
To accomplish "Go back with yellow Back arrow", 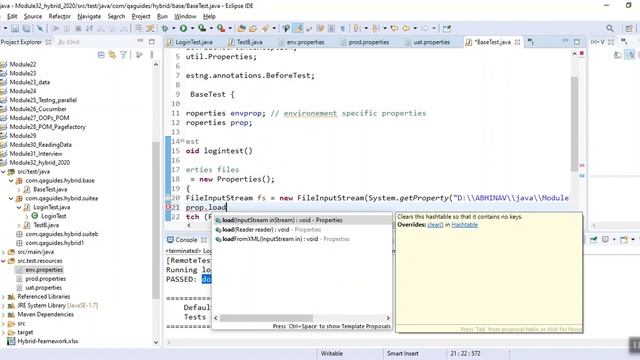I will [x=406, y=29].
